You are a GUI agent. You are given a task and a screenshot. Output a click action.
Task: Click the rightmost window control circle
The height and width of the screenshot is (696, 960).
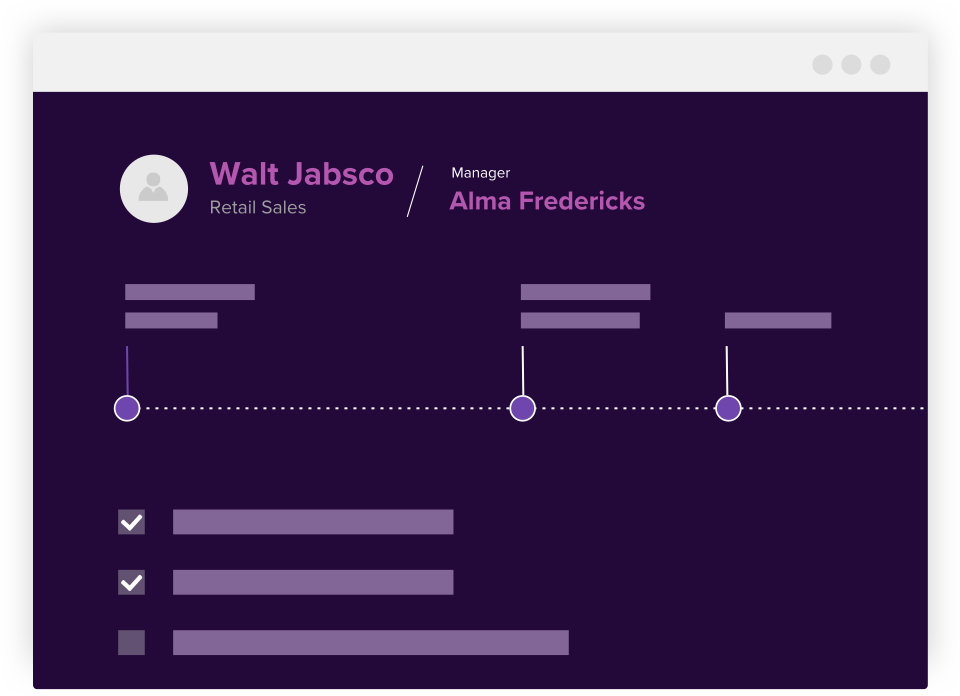click(x=880, y=65)
